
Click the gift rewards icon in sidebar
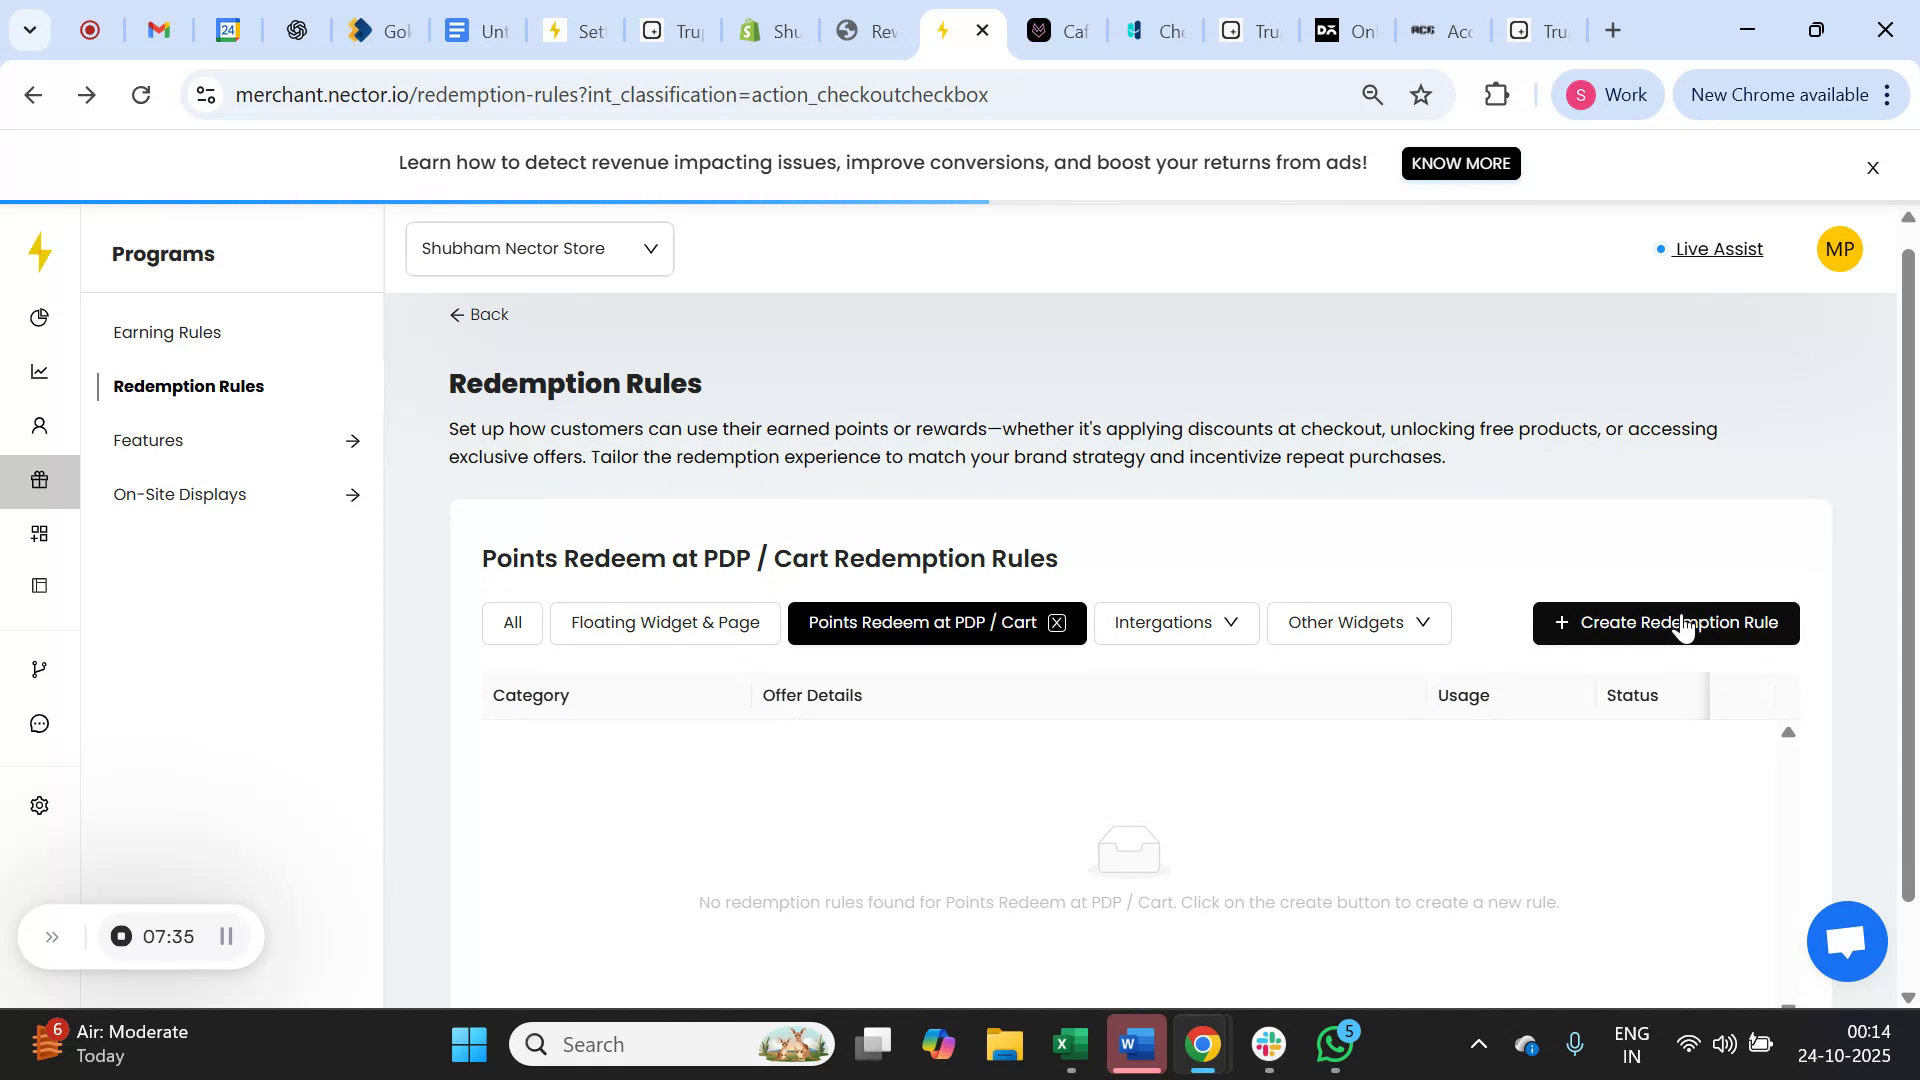pyautogui.click(x=39, y=480)
